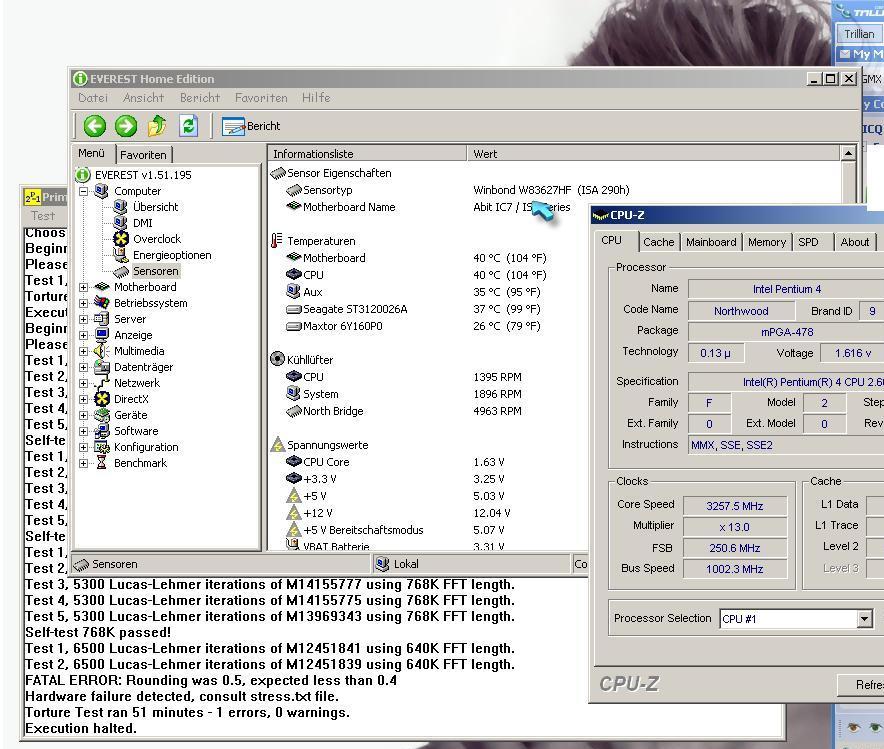Select DMI in the tree

tap(143, 223)
